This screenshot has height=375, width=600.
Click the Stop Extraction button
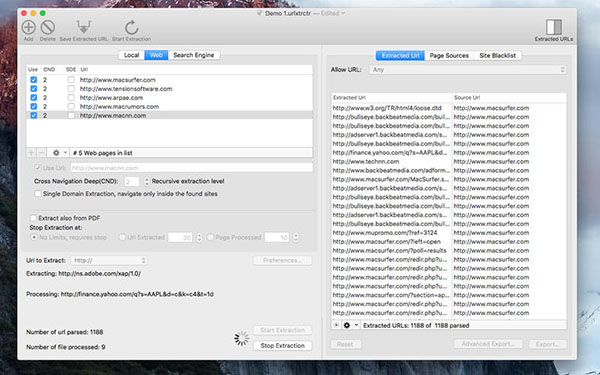point(282,346)
